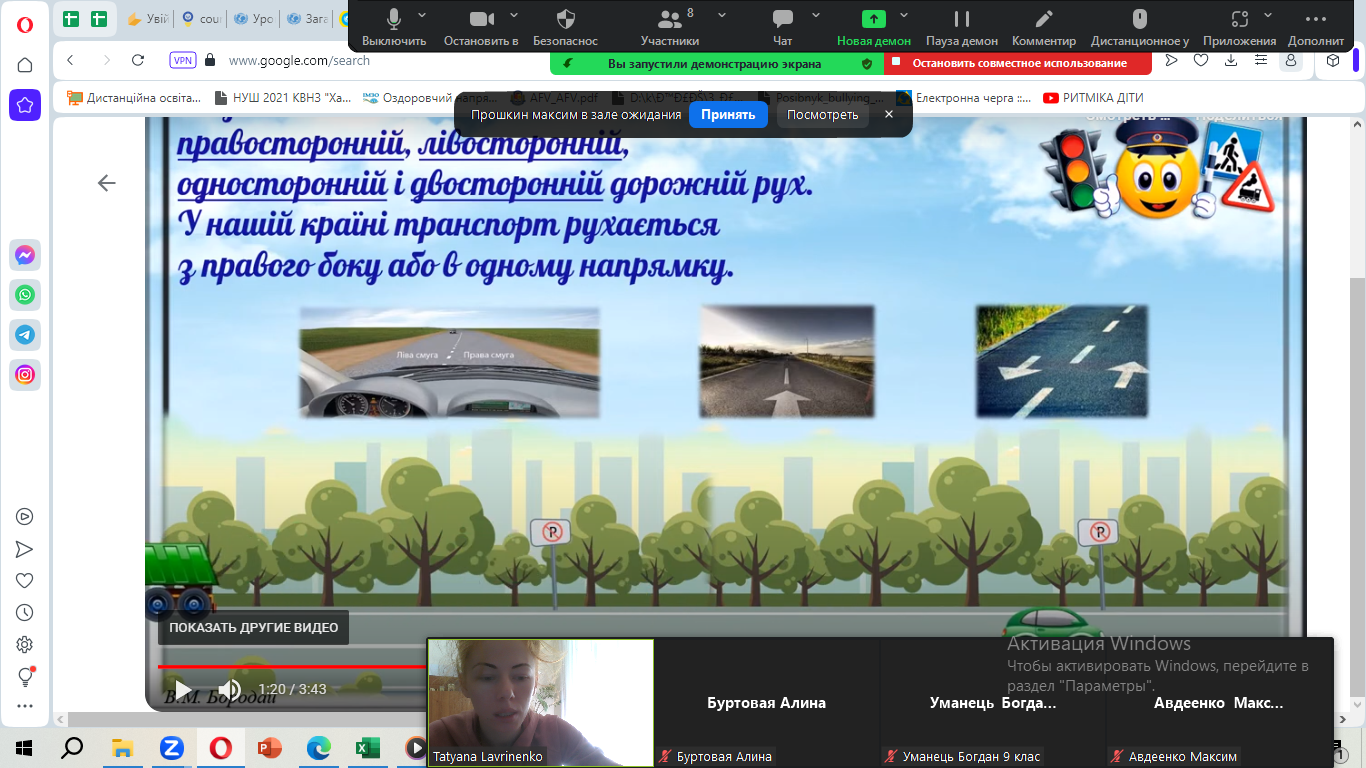Mute video with speaker icon

coord(229,689)
